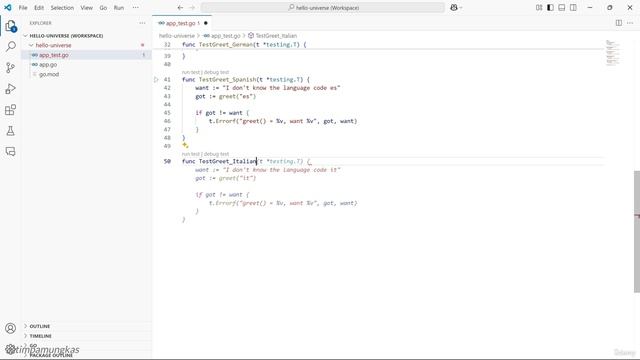
Task: Open editor More Actions ellipsis
Action: click(x=630, y=23)
